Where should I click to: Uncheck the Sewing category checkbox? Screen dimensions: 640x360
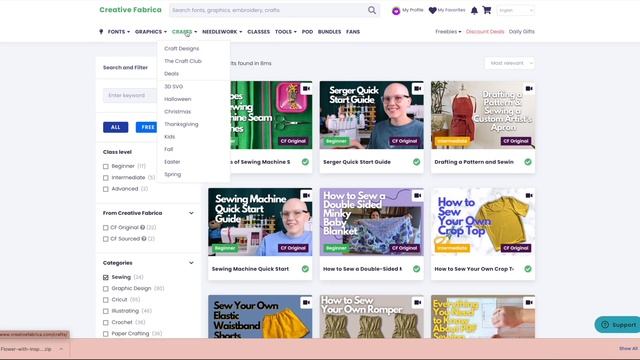click(x=106, y=278)
